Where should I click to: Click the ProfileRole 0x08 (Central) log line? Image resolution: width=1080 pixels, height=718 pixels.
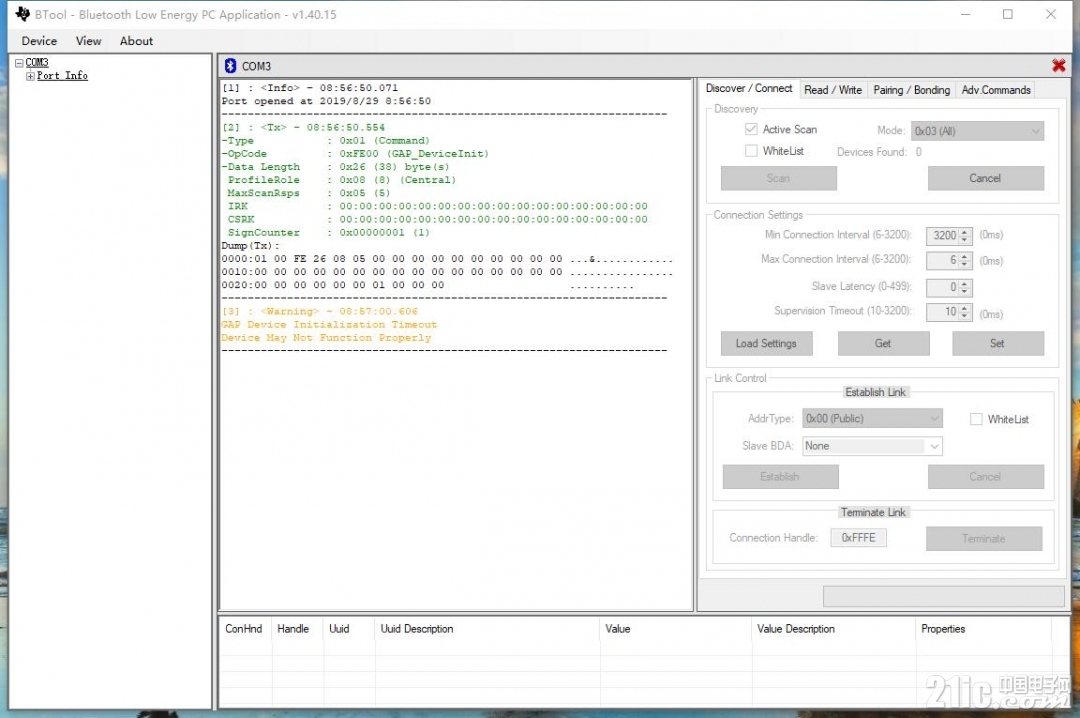342,180
